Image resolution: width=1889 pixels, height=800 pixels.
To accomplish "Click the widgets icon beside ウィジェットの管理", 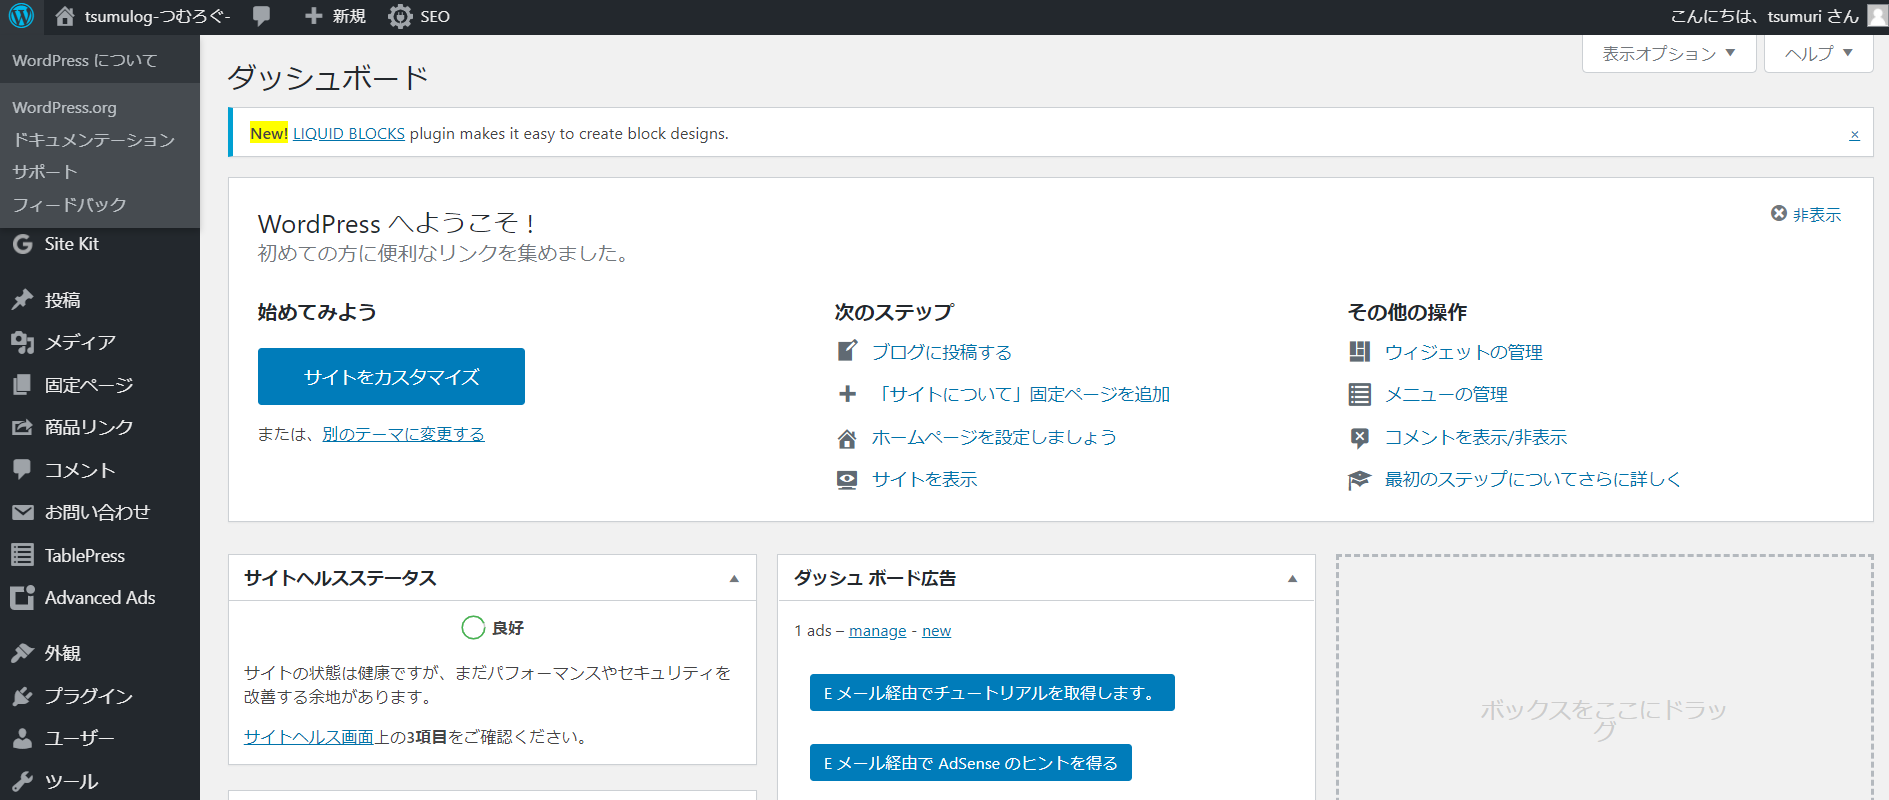I will point(1360,351).
